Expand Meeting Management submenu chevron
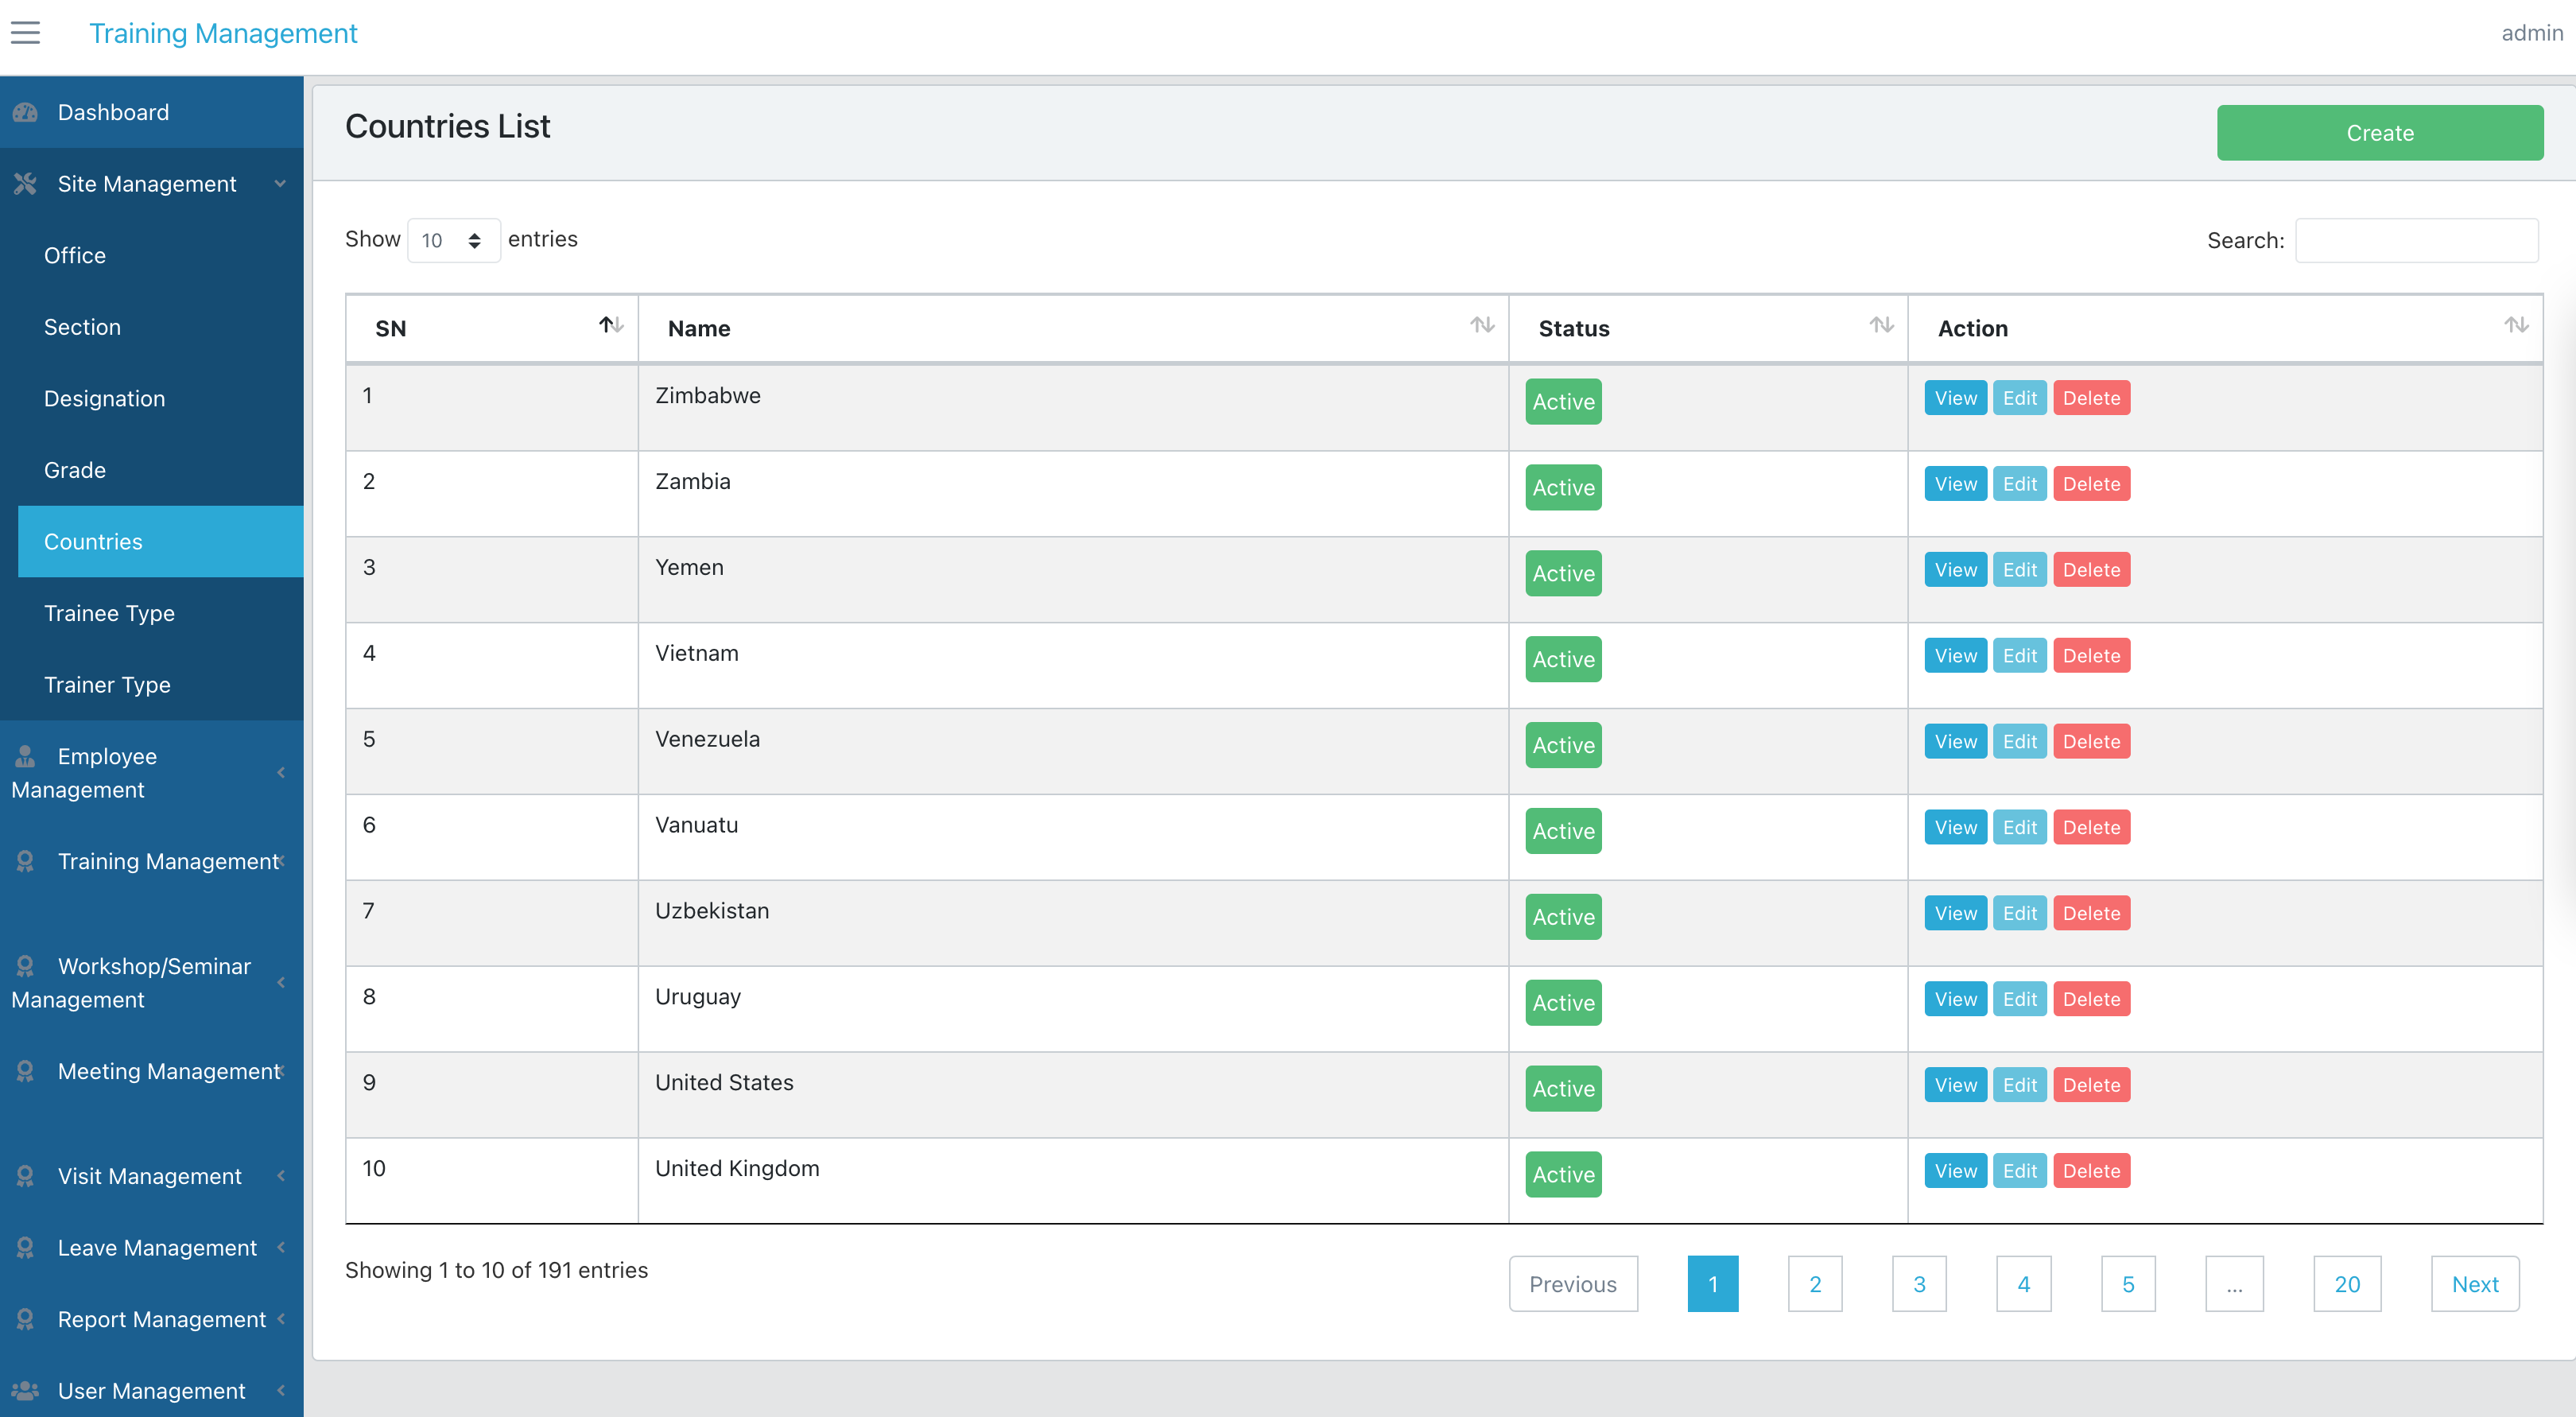The image size is (2576, 1417). click(x=283, y=1070)
